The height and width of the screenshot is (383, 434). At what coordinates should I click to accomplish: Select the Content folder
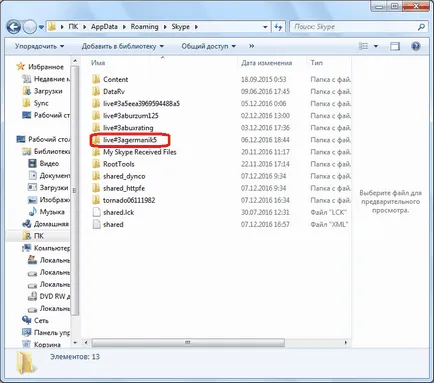[115, 79]
